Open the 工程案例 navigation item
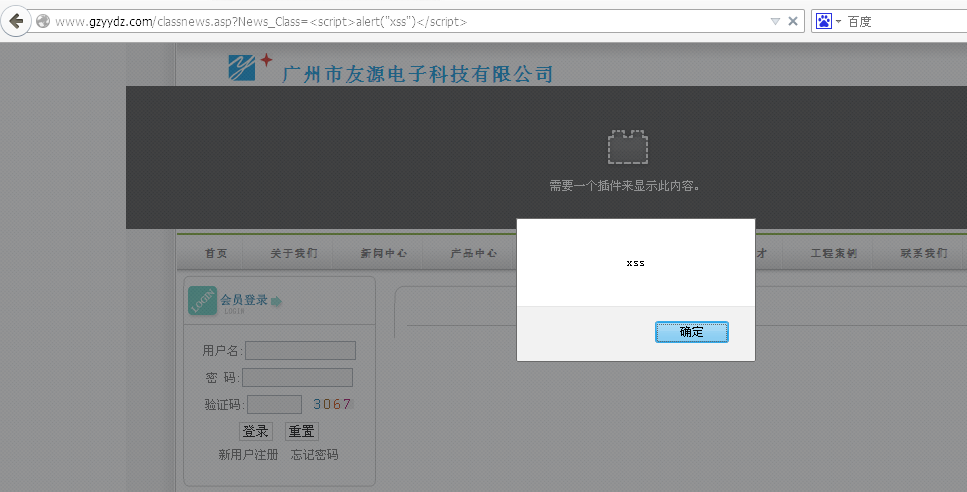The width and height of the screenshot is (967, 492). coord(834,253)
